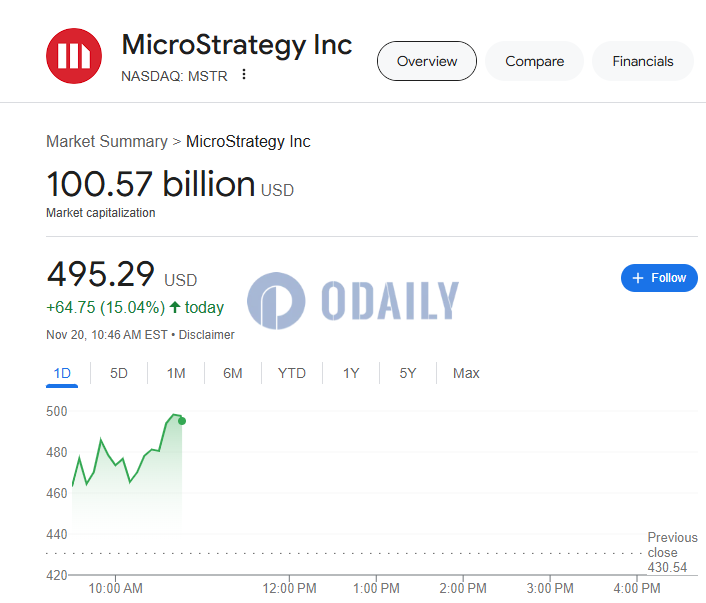The image size is (706, 603).
Task: Click the green up arrow next to today
Action: (x=175, y=308)
